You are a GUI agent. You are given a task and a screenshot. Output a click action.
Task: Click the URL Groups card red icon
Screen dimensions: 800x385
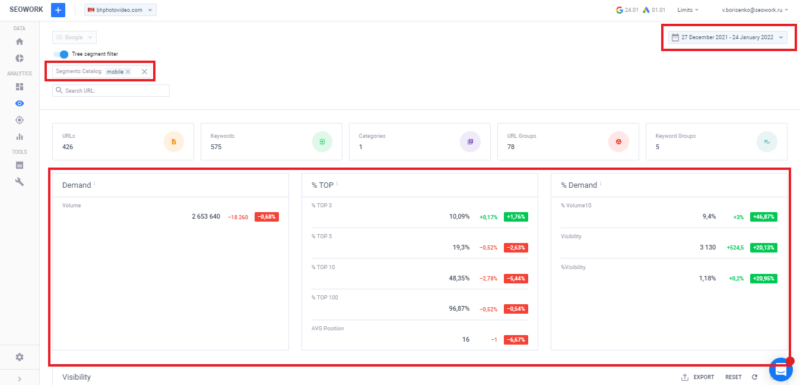[618, 142]
